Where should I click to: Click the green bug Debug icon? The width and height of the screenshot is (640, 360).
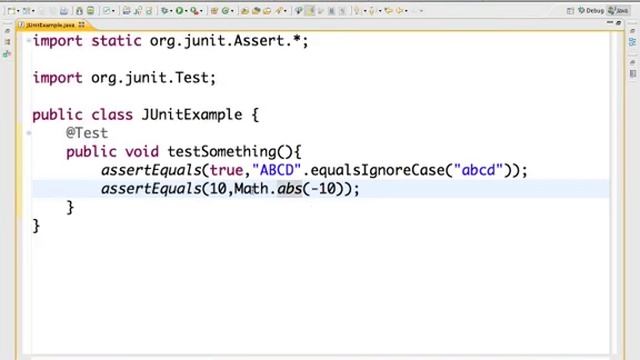[x=164, y=11]
